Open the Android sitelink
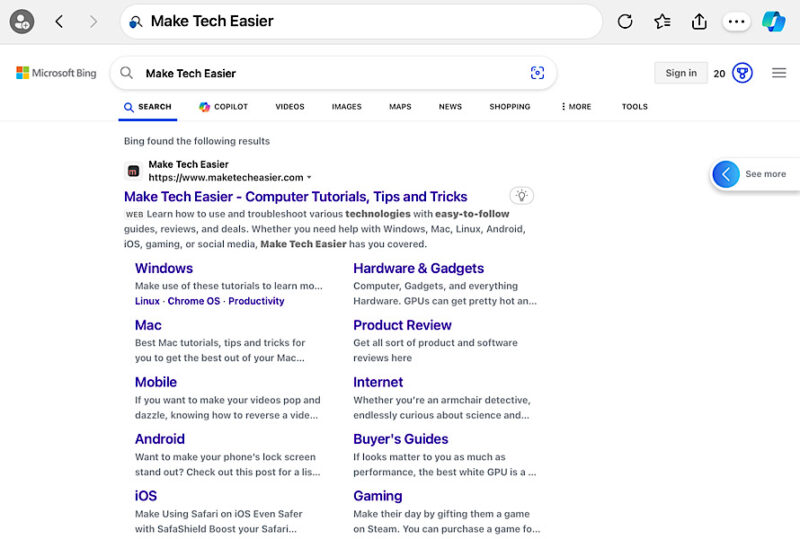Viewport: 800px width, 539px height. coord(160,439)
